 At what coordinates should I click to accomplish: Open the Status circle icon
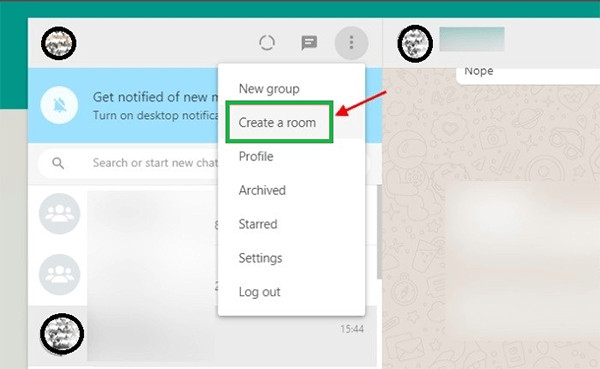[267, 42]
